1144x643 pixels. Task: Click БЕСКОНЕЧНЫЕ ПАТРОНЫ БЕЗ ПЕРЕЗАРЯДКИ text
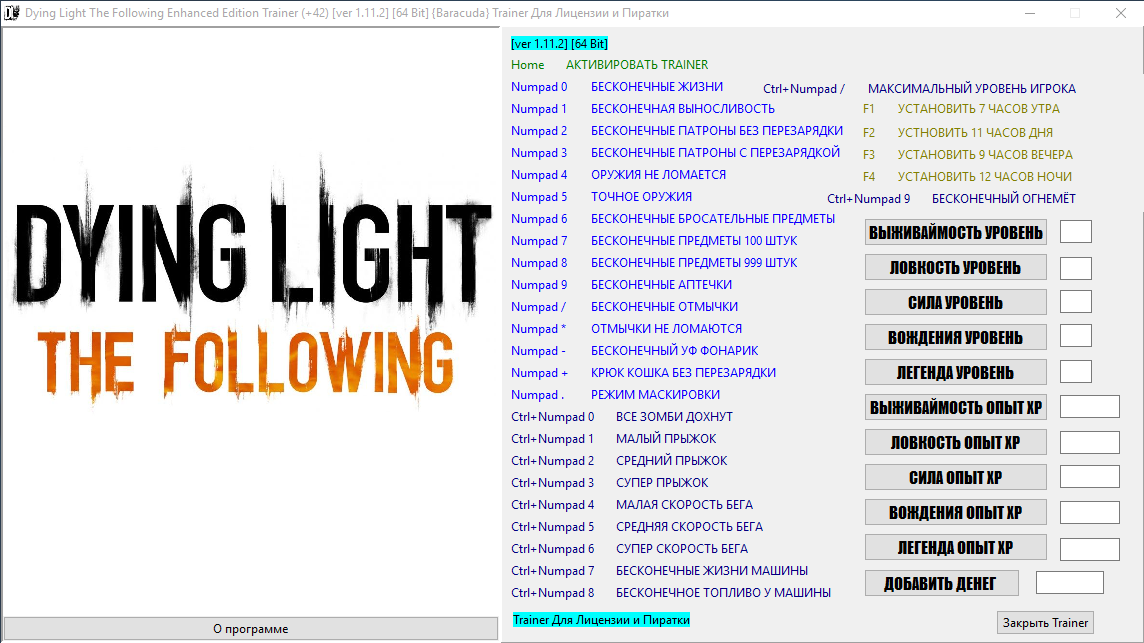coord(716,131)
